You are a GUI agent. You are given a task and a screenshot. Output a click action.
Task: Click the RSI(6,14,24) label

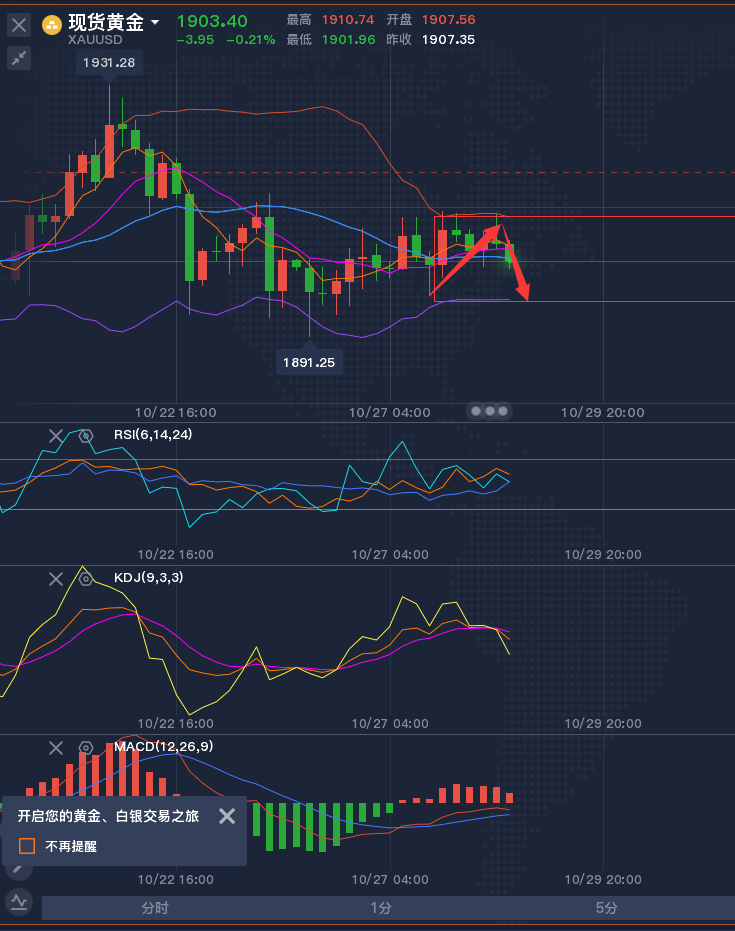coord(153,435)
